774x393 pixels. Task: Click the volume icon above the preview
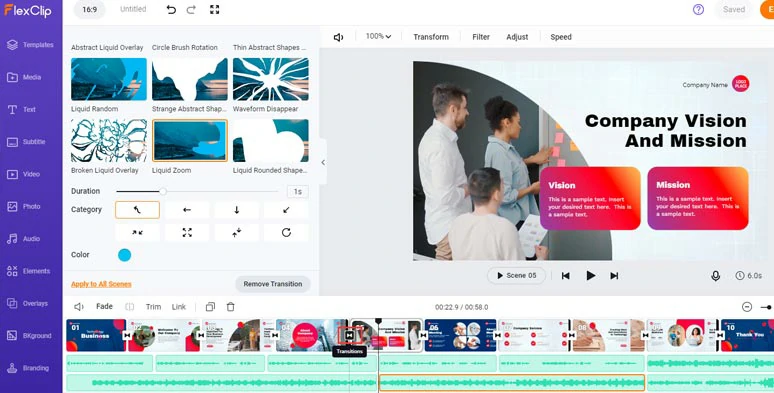point(338,37)
